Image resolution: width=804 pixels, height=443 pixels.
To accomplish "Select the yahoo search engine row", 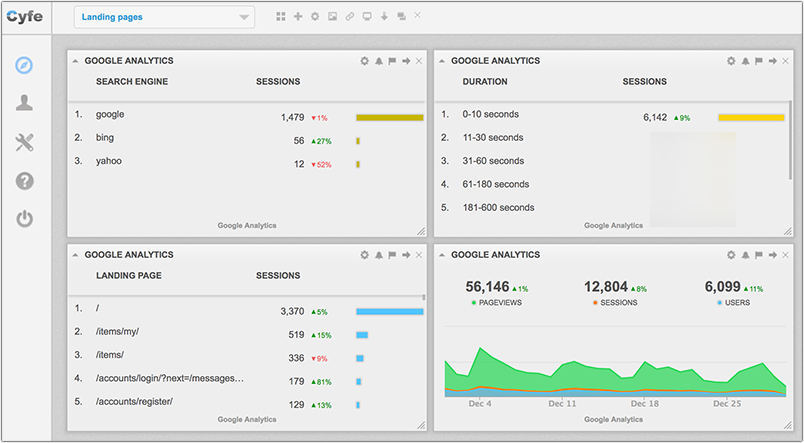I will pos(248,163).
